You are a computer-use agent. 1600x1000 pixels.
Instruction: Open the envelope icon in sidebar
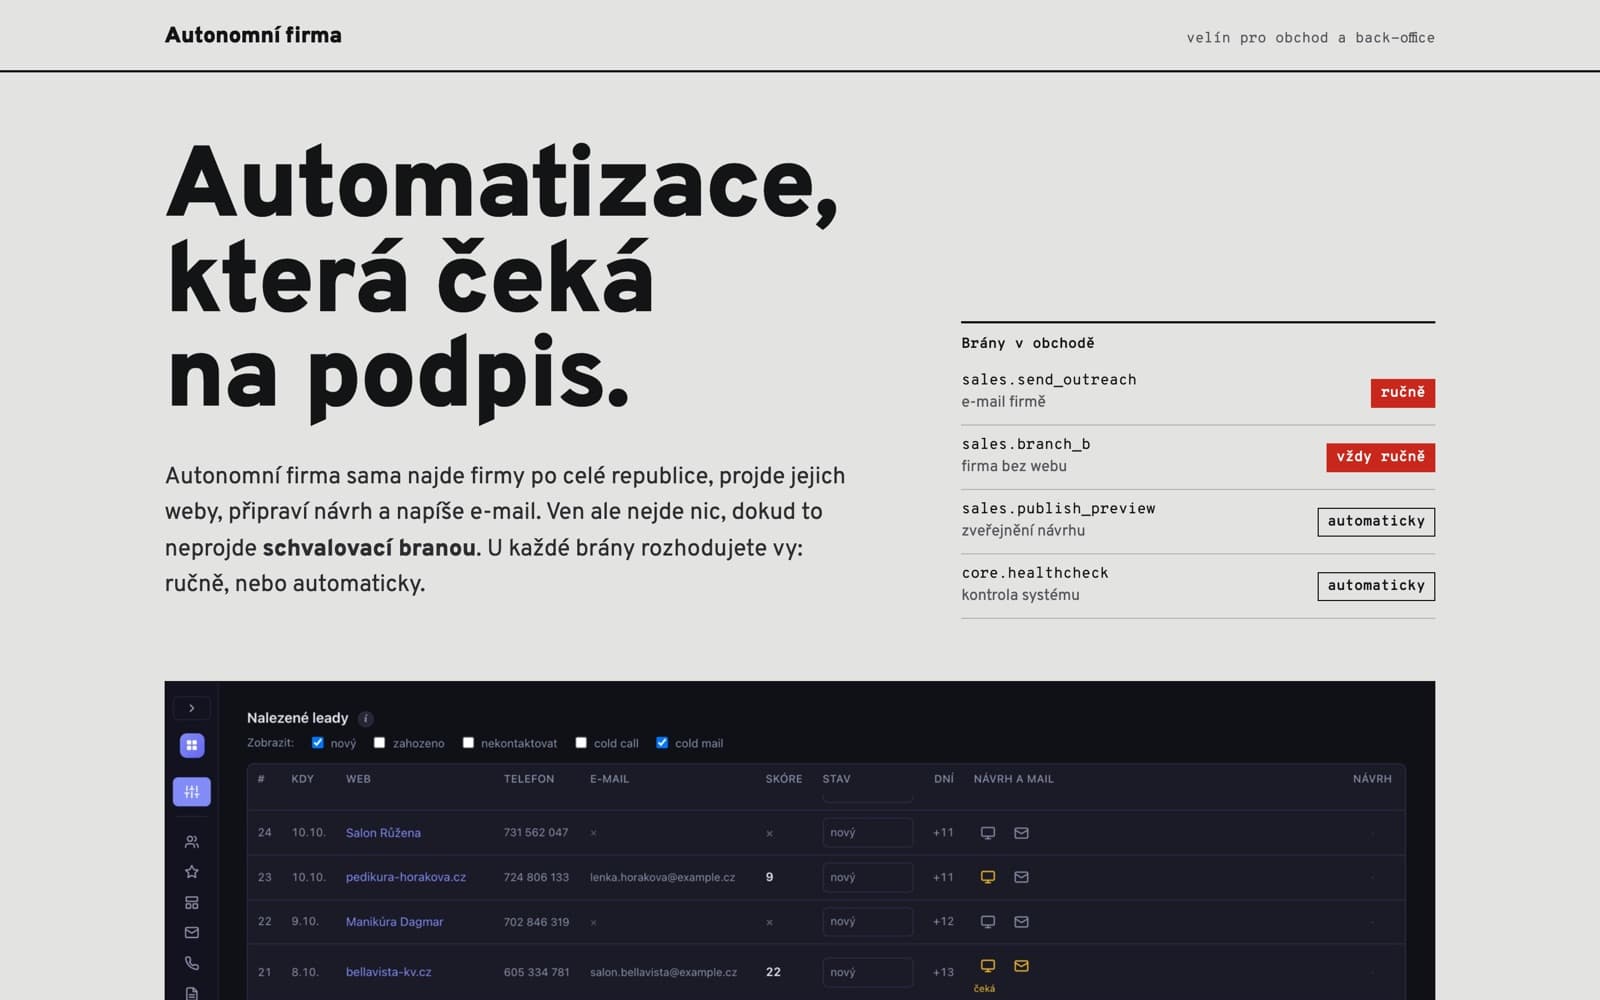192,933
